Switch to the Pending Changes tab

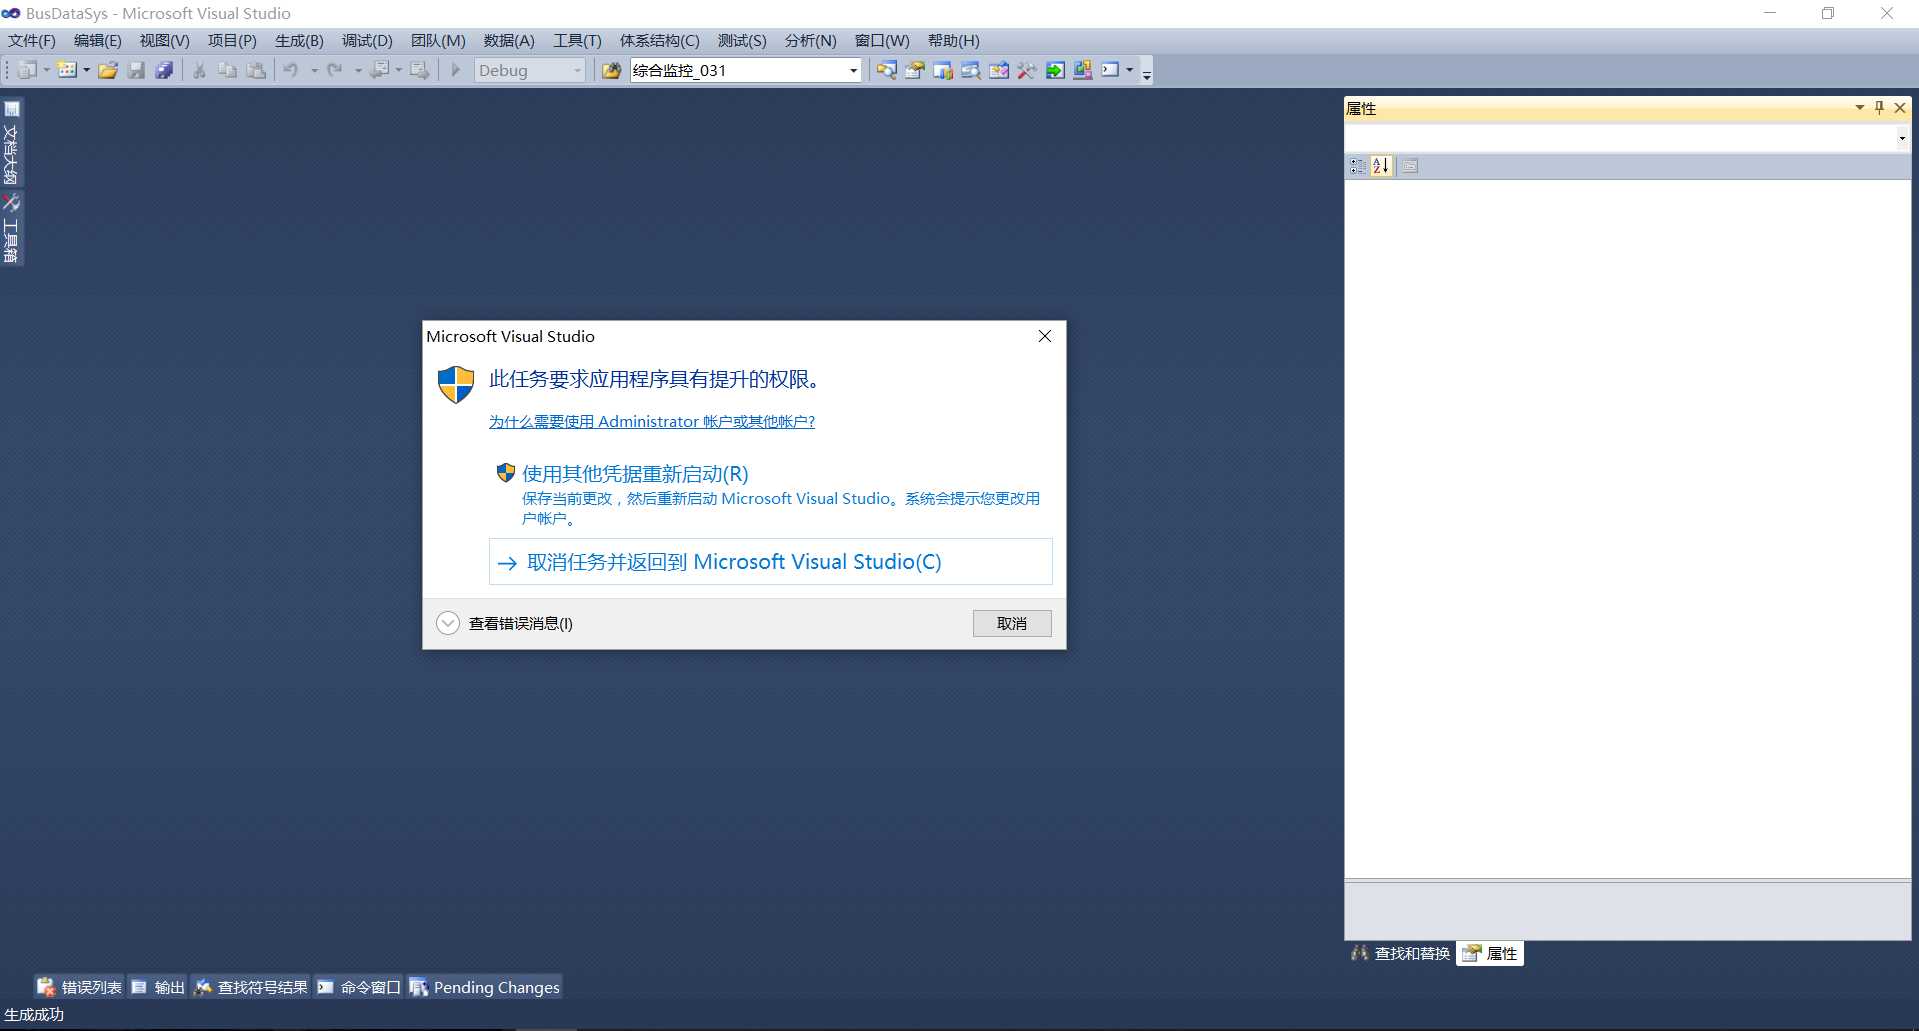coord(484,987)
